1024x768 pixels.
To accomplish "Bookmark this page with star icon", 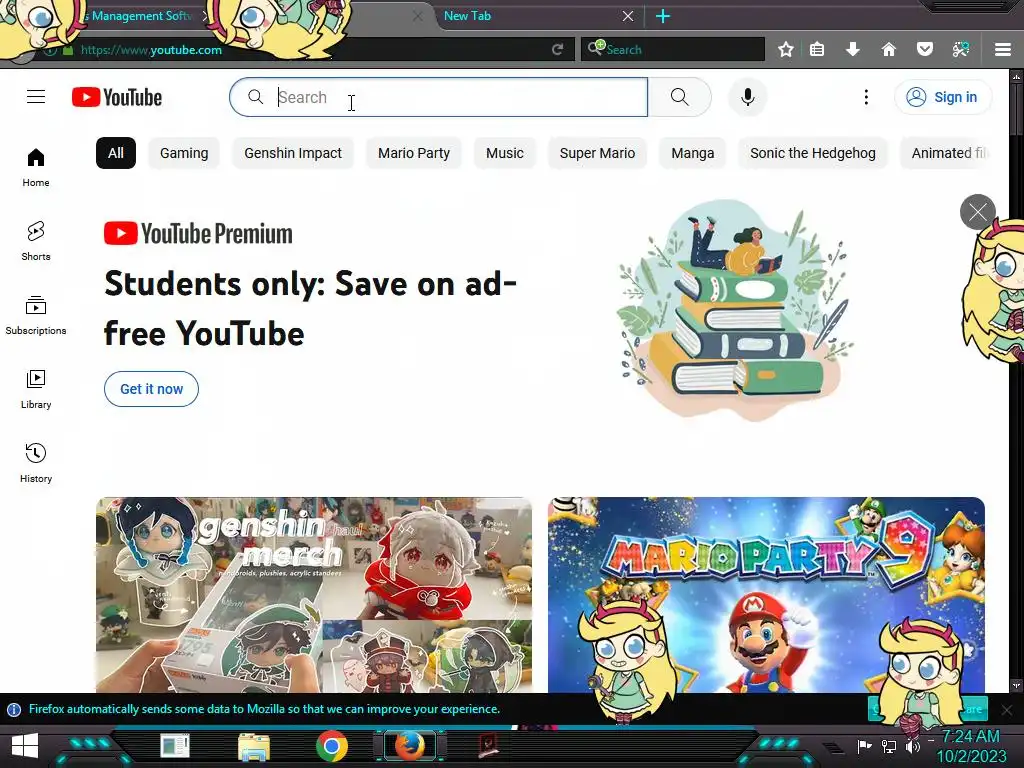I will click(x=786, y=50).
